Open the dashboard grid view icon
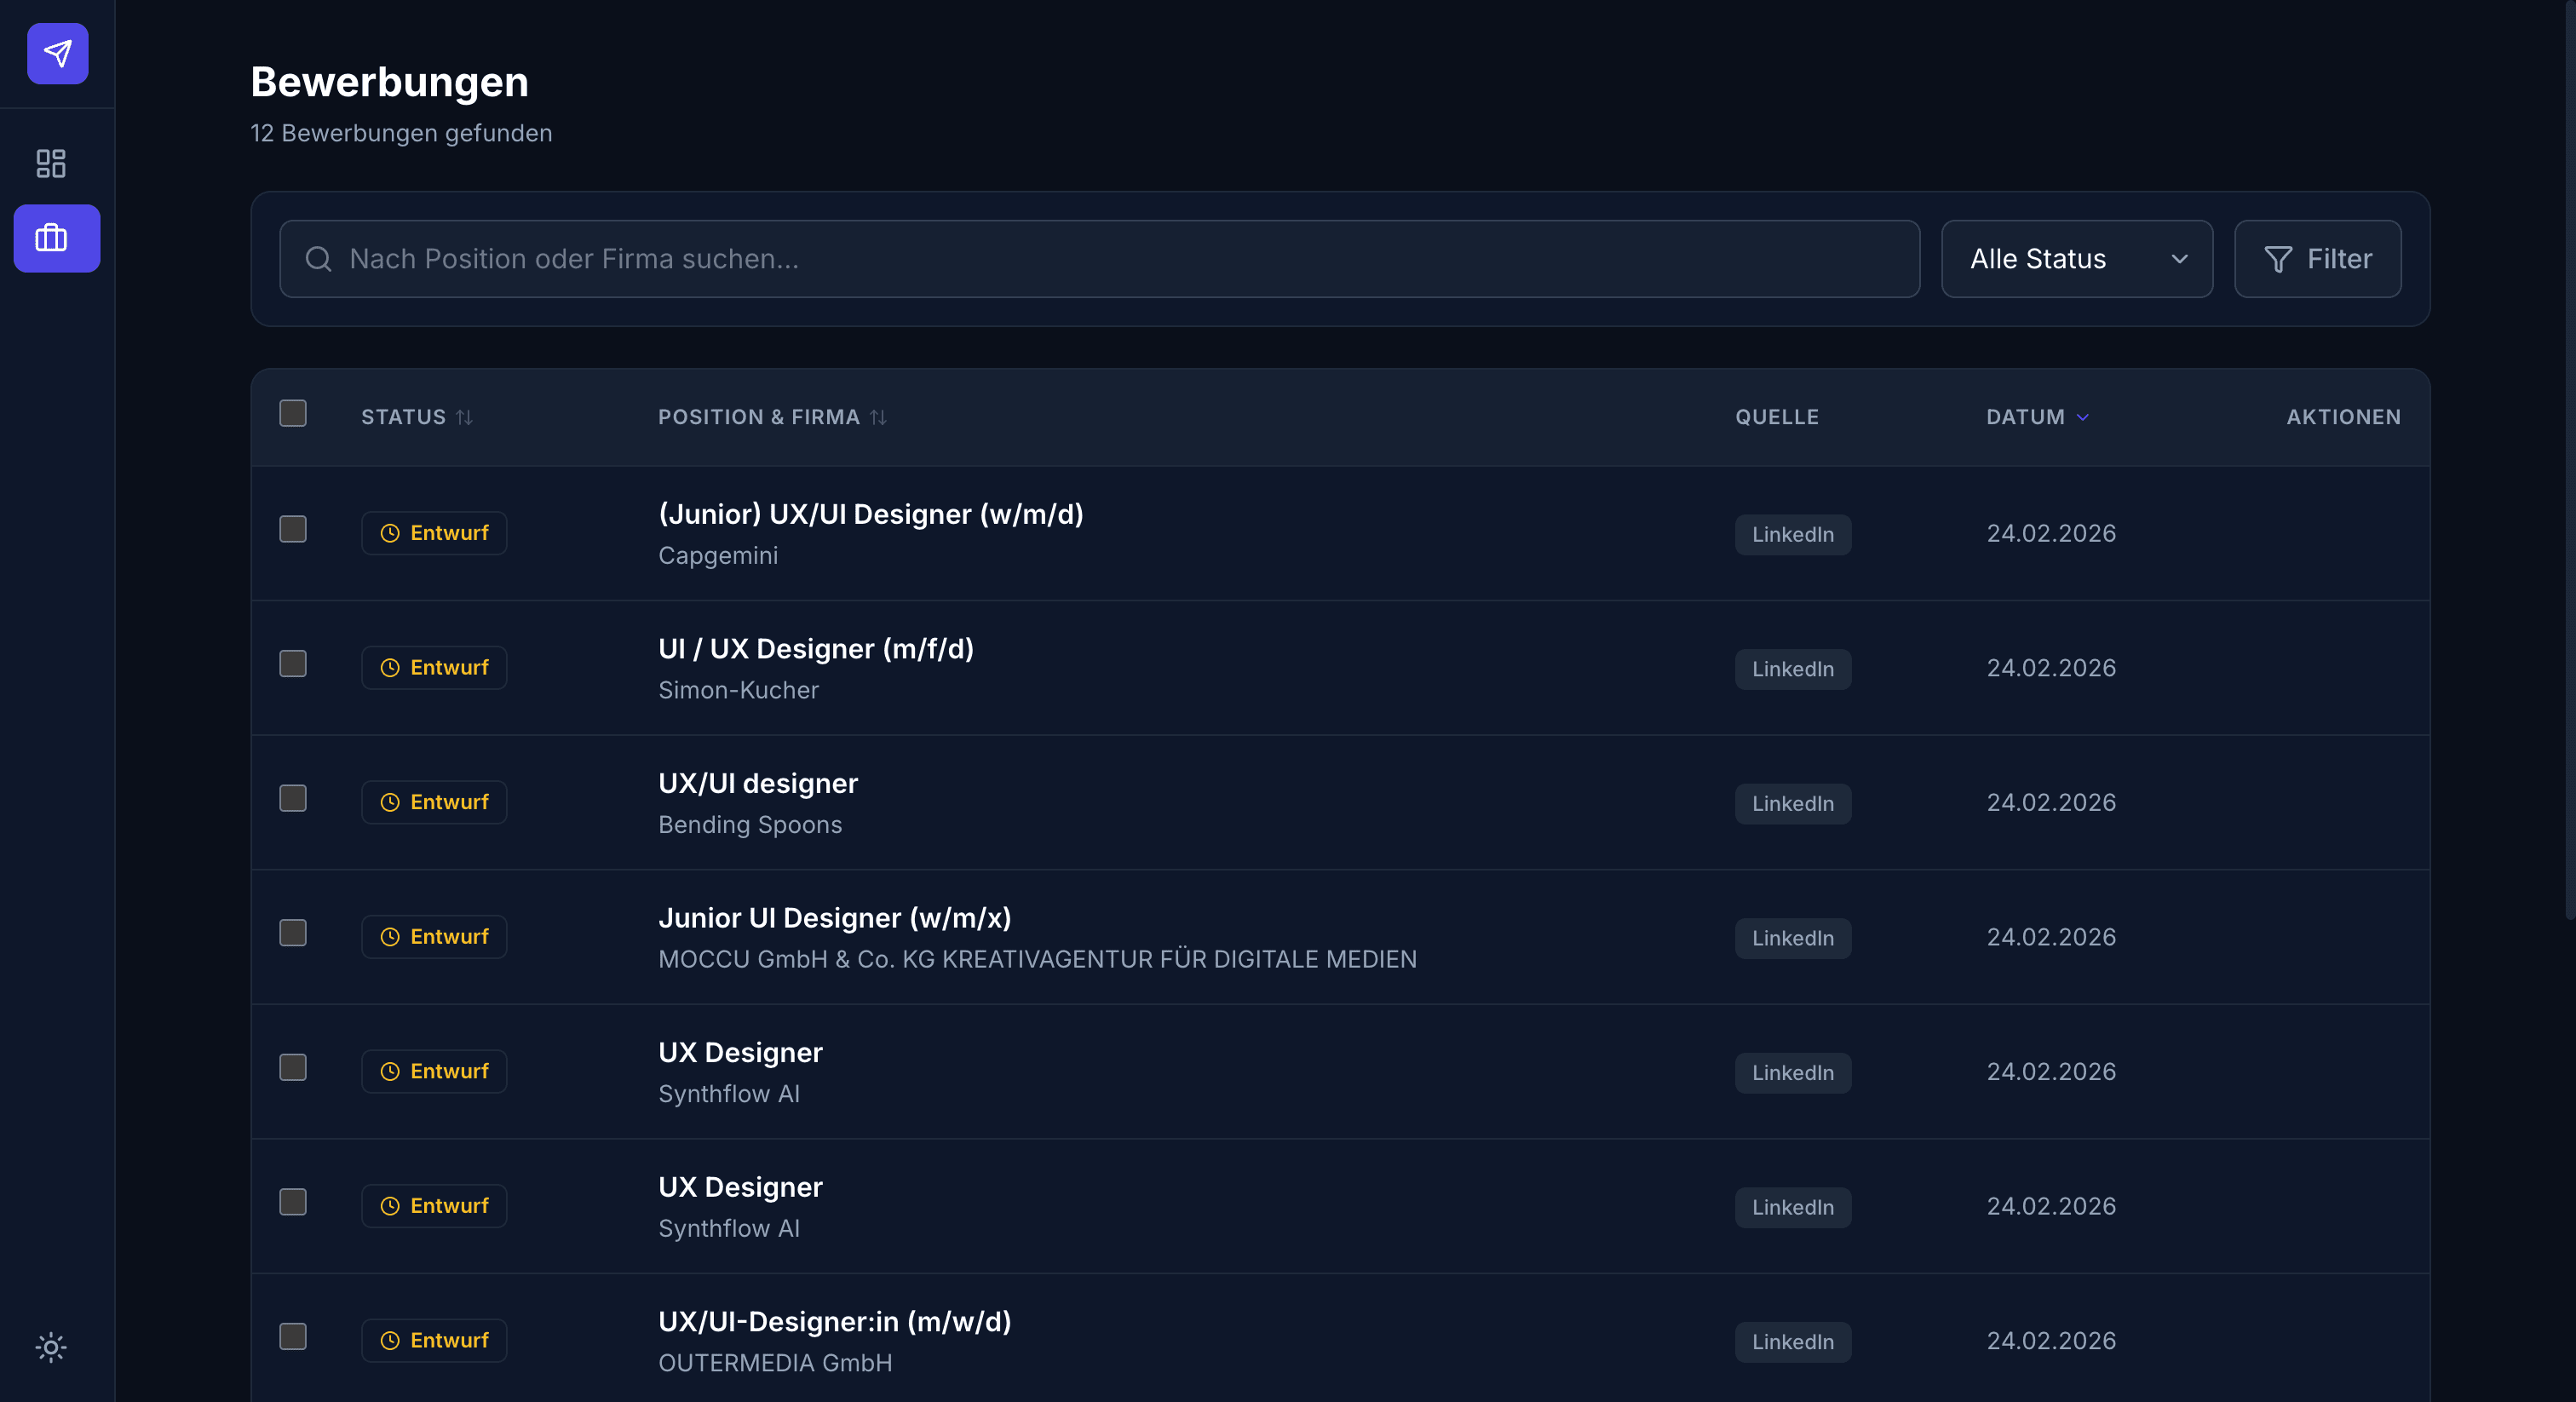Image resolution: width=2576 pixels, height=1402 pixels. (51, 163)
